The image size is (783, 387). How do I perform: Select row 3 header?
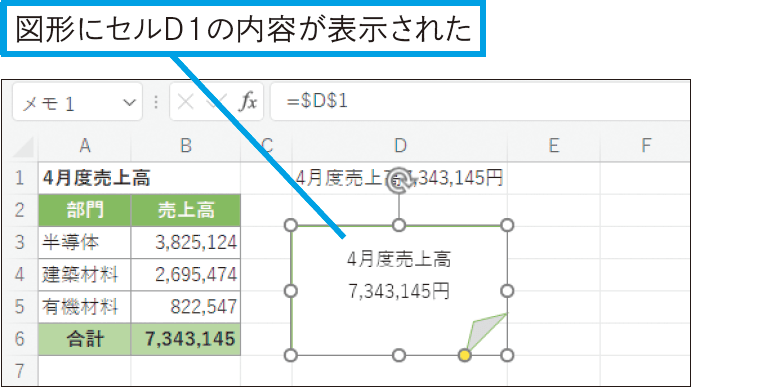(19, 242)
